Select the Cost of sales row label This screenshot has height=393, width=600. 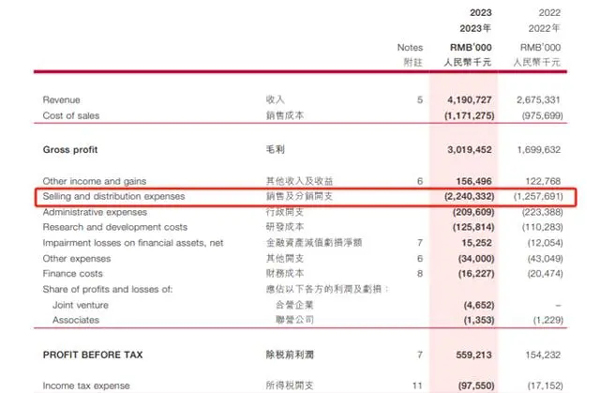(x=71, y=116)
